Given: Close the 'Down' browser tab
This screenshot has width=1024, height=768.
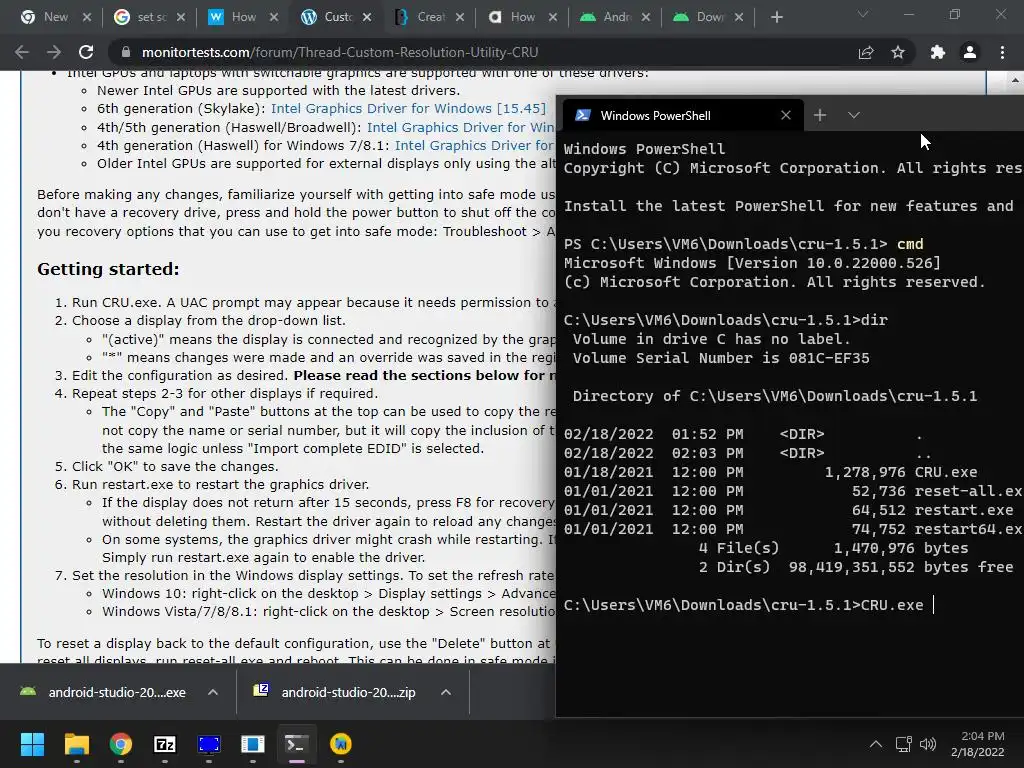Looking at the screenshot, I should point(739,17).
